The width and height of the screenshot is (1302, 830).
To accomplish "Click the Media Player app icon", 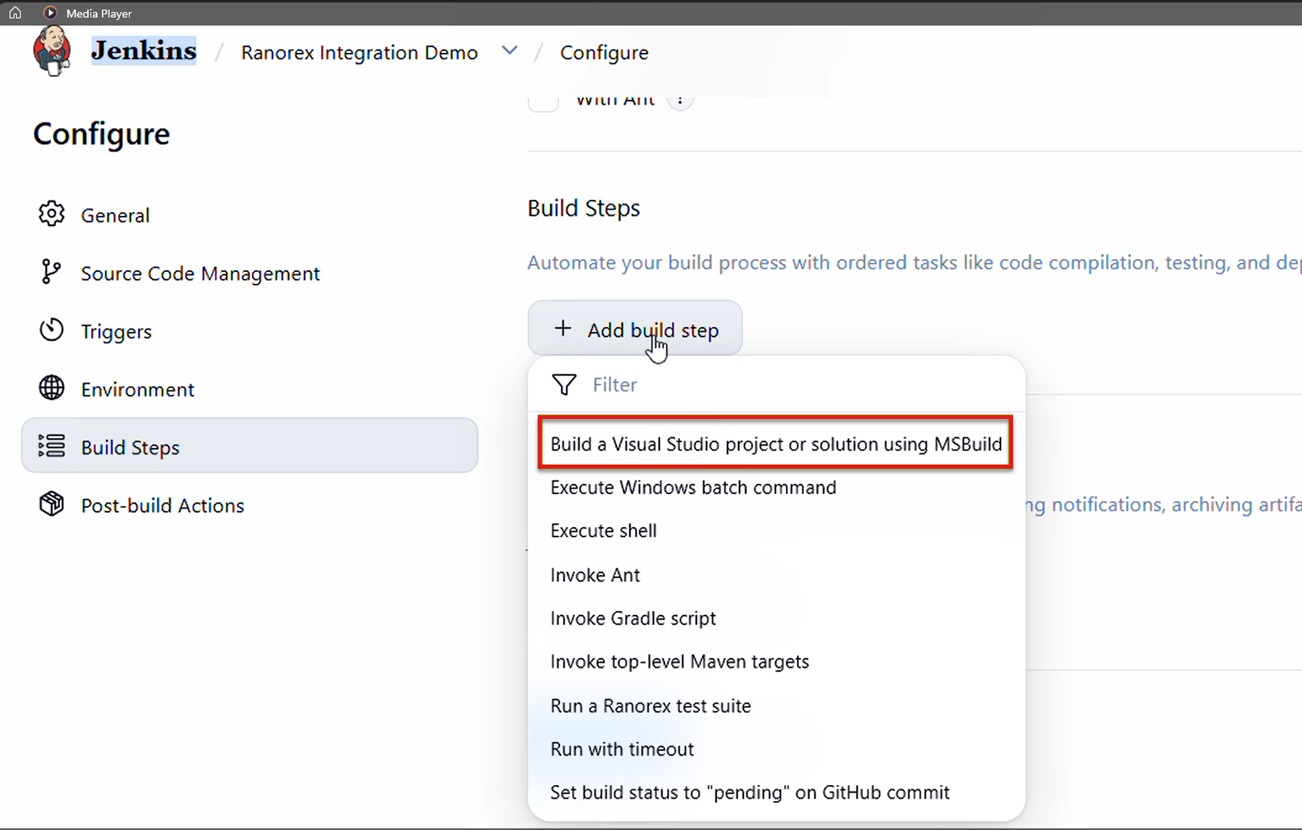I will point(50,13).
